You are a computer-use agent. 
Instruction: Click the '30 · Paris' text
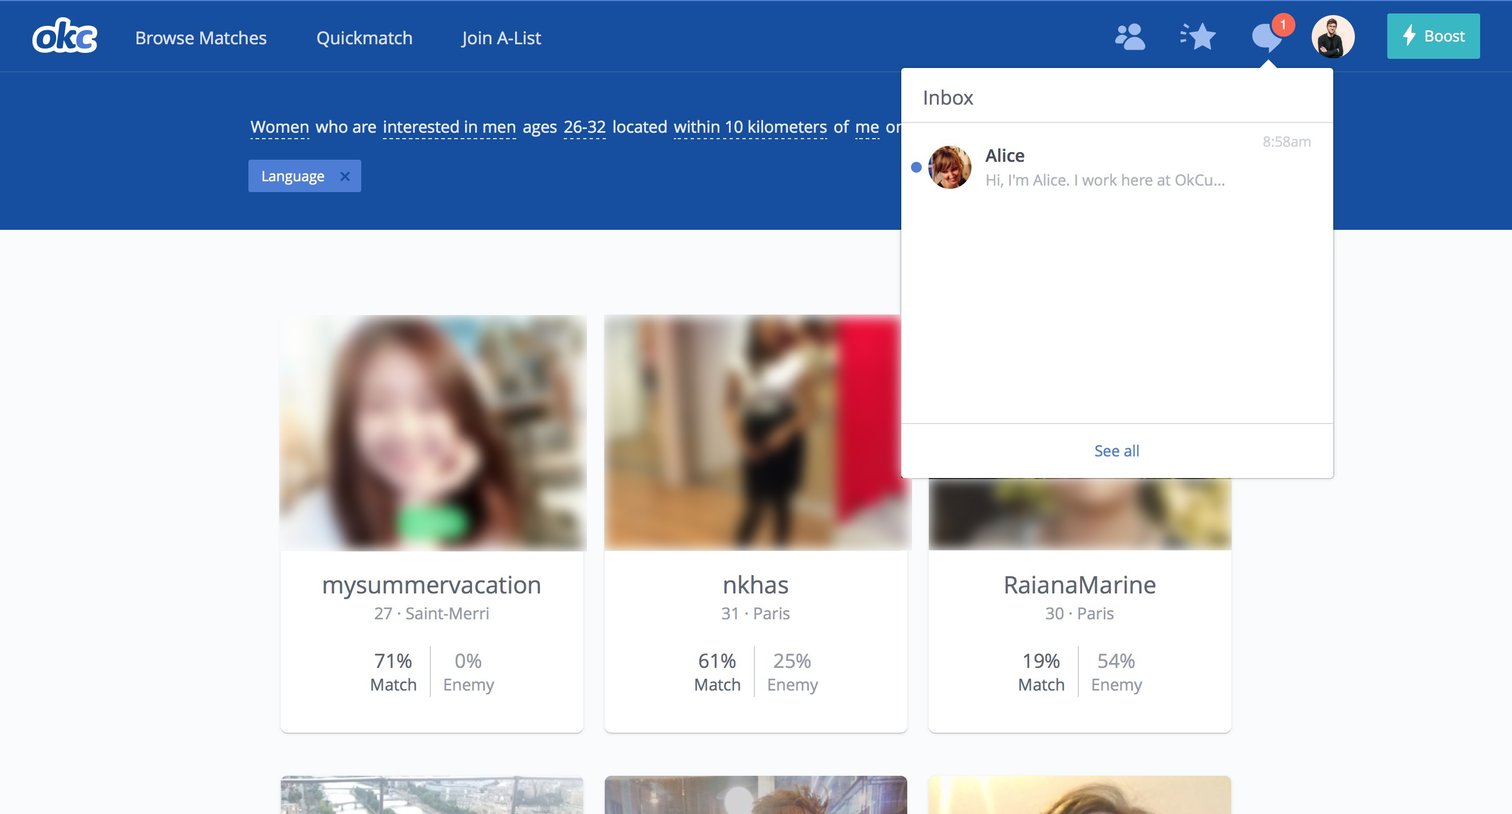point(1080,614)
